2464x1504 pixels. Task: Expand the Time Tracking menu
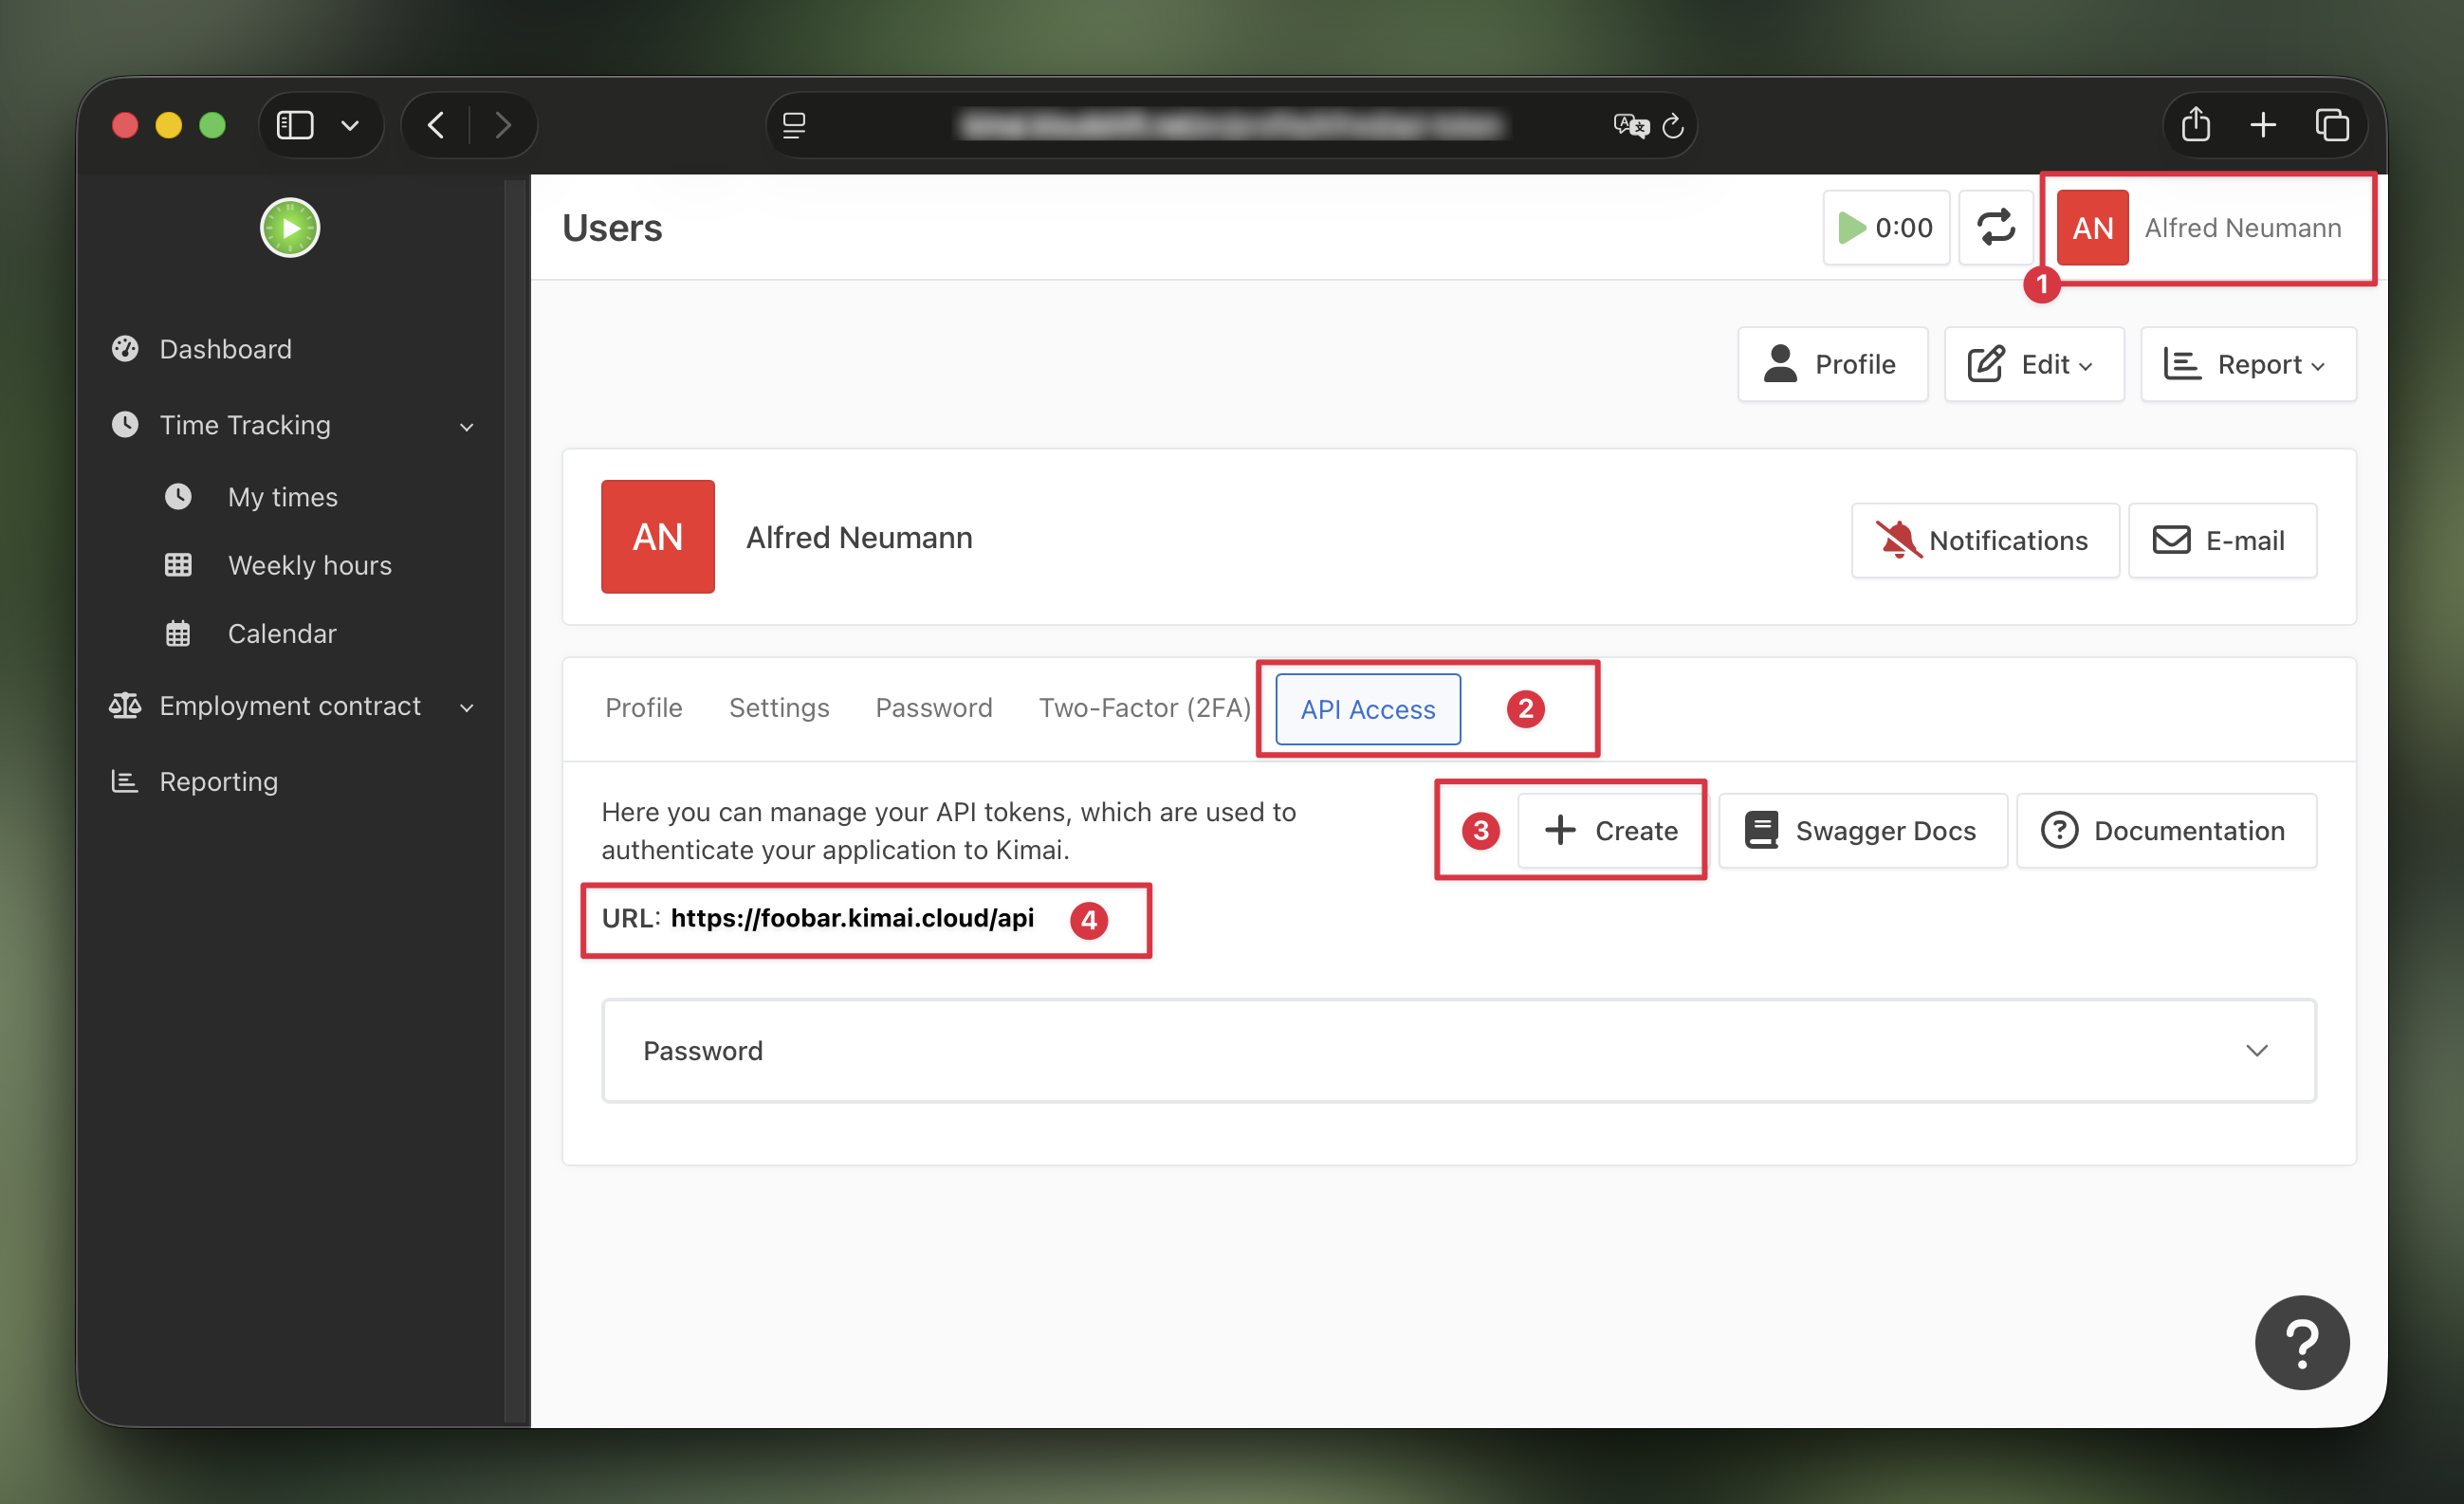pyautogui.click(x=245, y=425)
